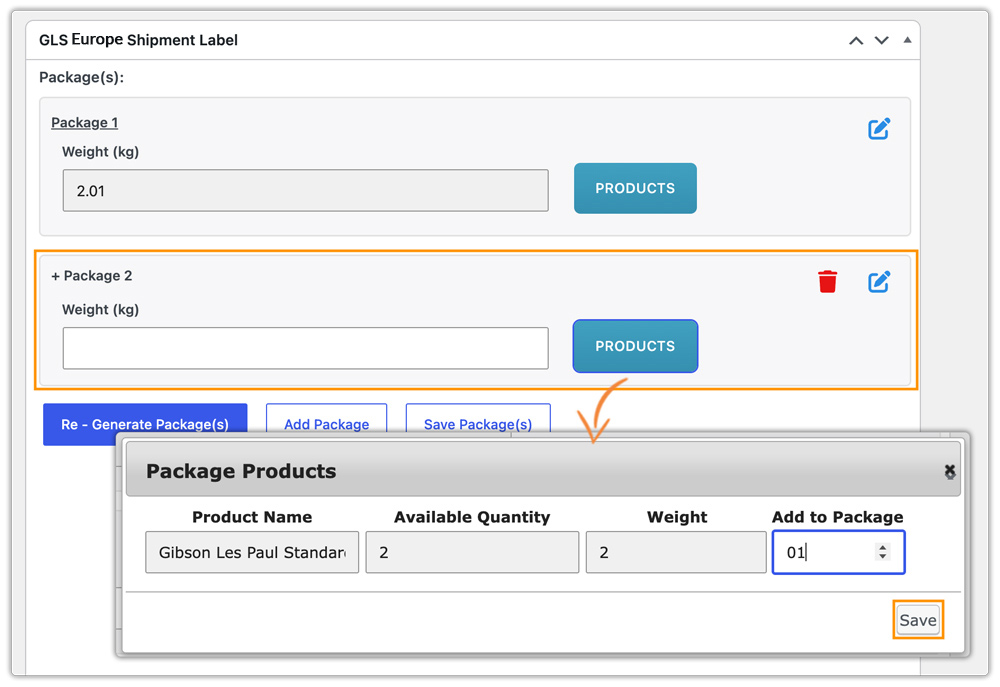The image size is (1000, 687).
Task: Delete Package 2 using the red trash icon
Action: pyautogui.click(x=827, y=282)
